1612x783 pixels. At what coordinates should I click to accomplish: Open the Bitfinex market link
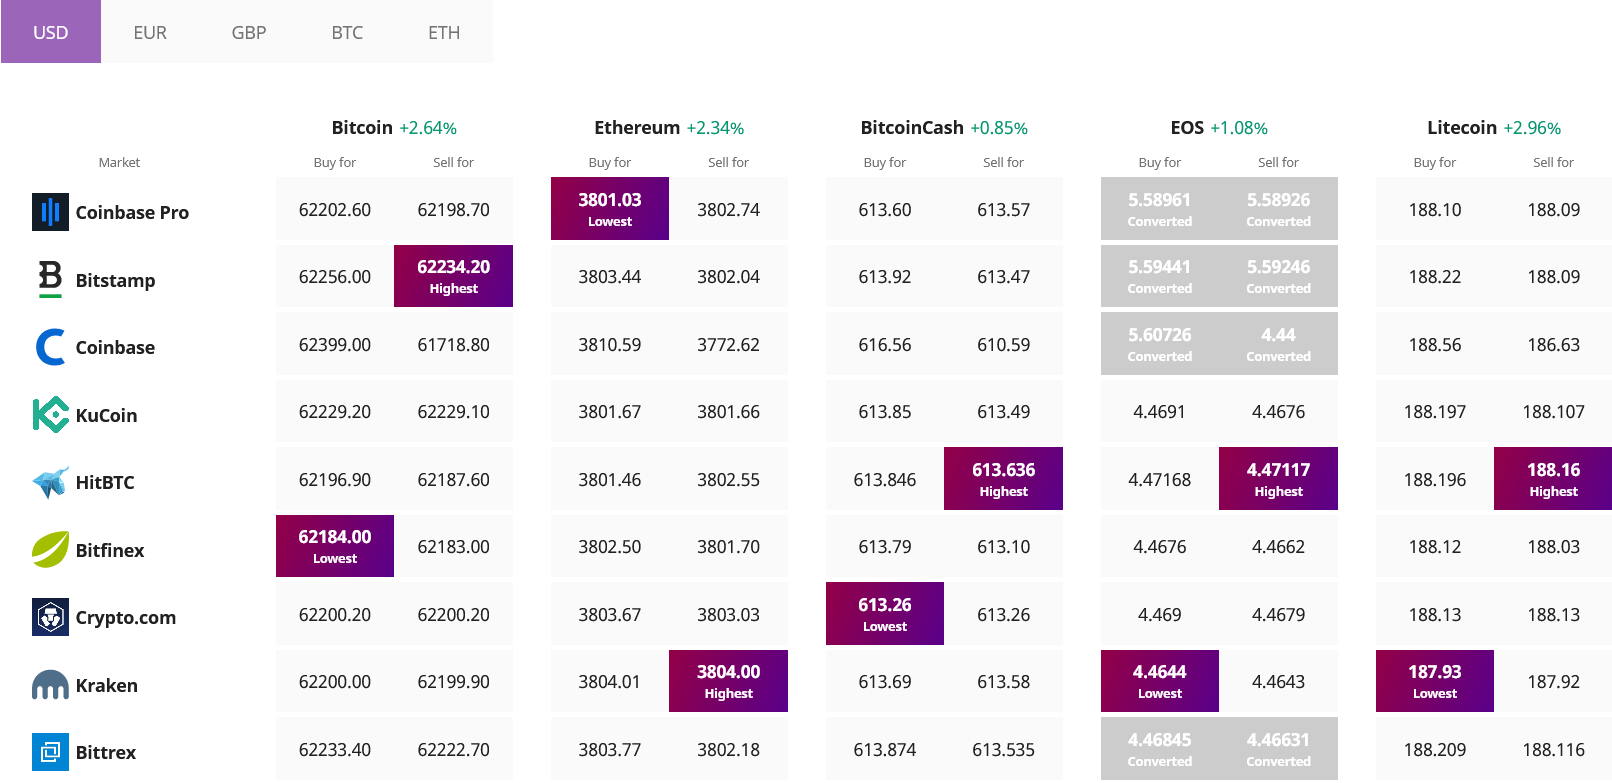(x=110, y=550)
